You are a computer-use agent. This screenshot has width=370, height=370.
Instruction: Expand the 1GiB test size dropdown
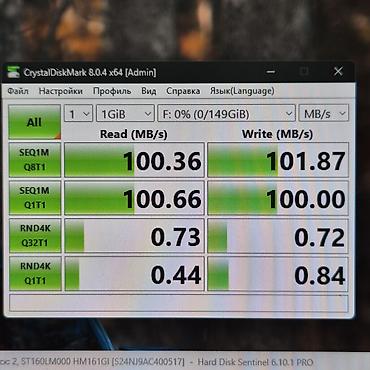coord(125,114)
